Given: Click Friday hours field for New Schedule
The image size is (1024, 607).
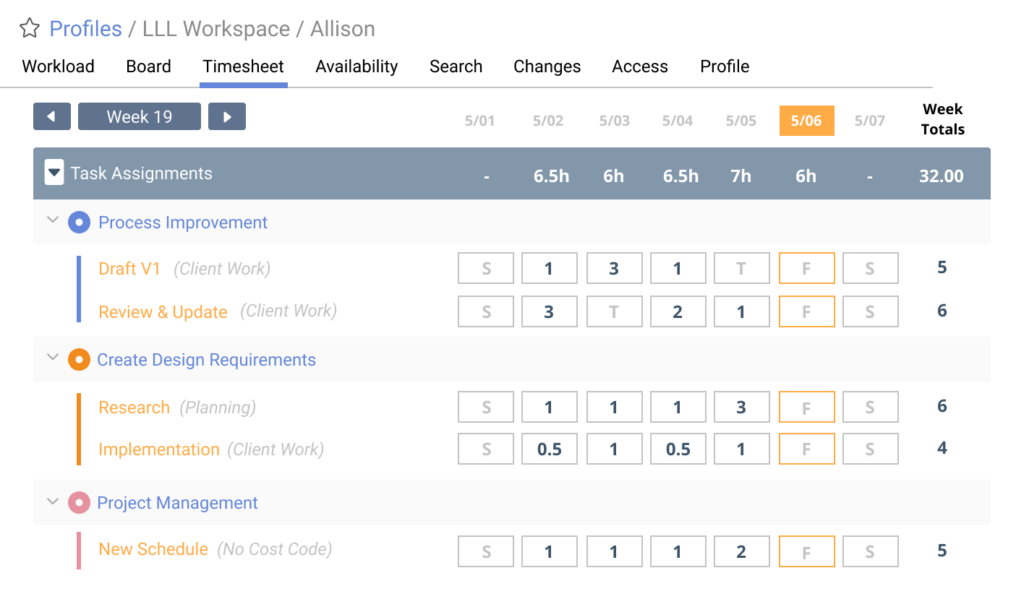Looking at the screenshot, I should pyautogui.click(x=806, y=552).
